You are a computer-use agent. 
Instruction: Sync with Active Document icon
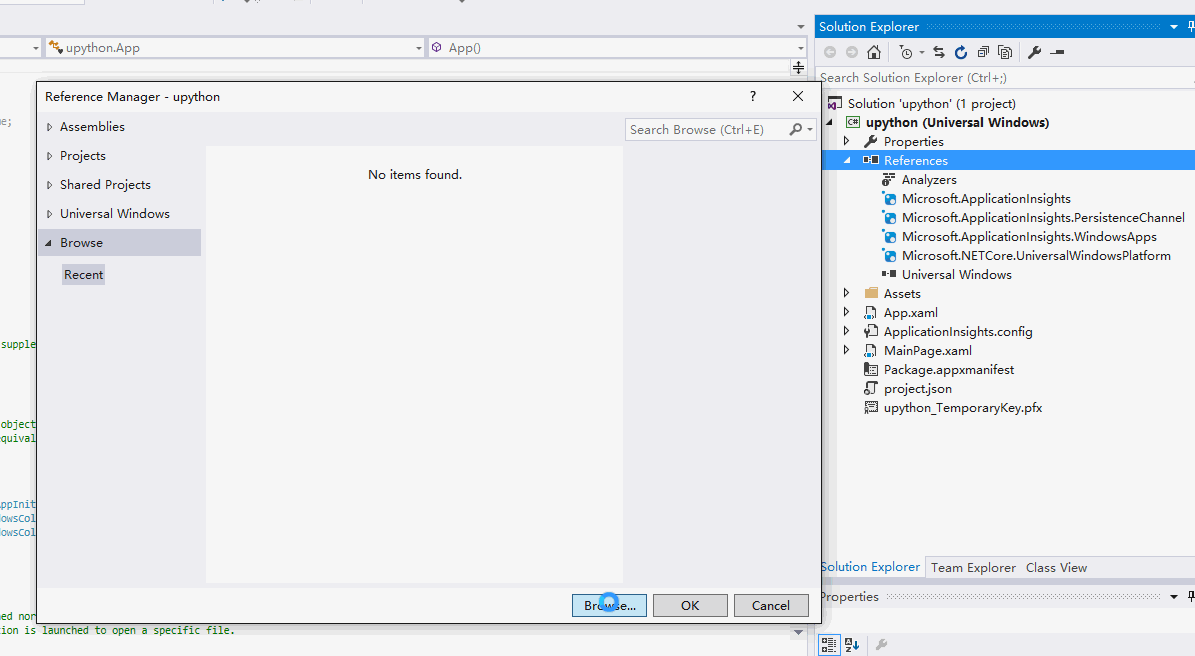coord(939,52)
